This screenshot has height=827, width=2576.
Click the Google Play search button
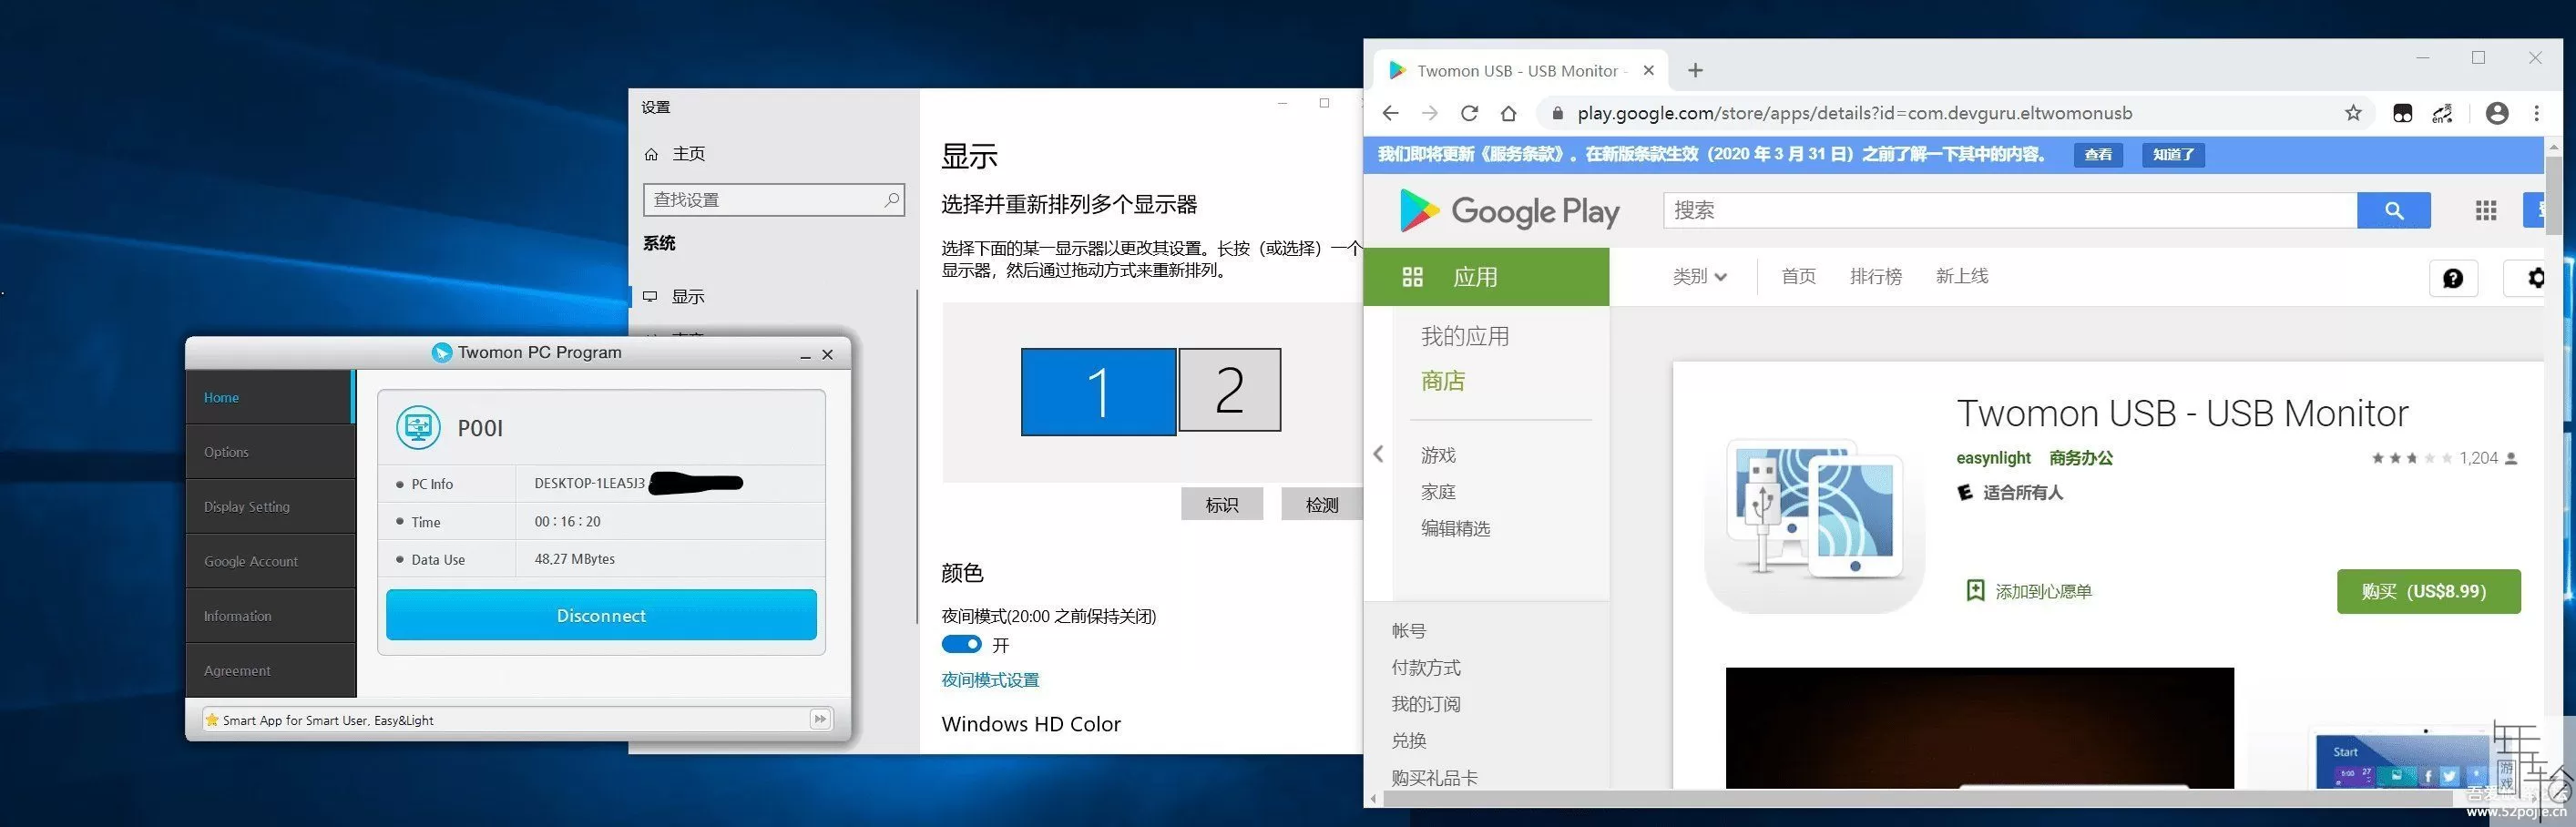[x=2394, y=210]
